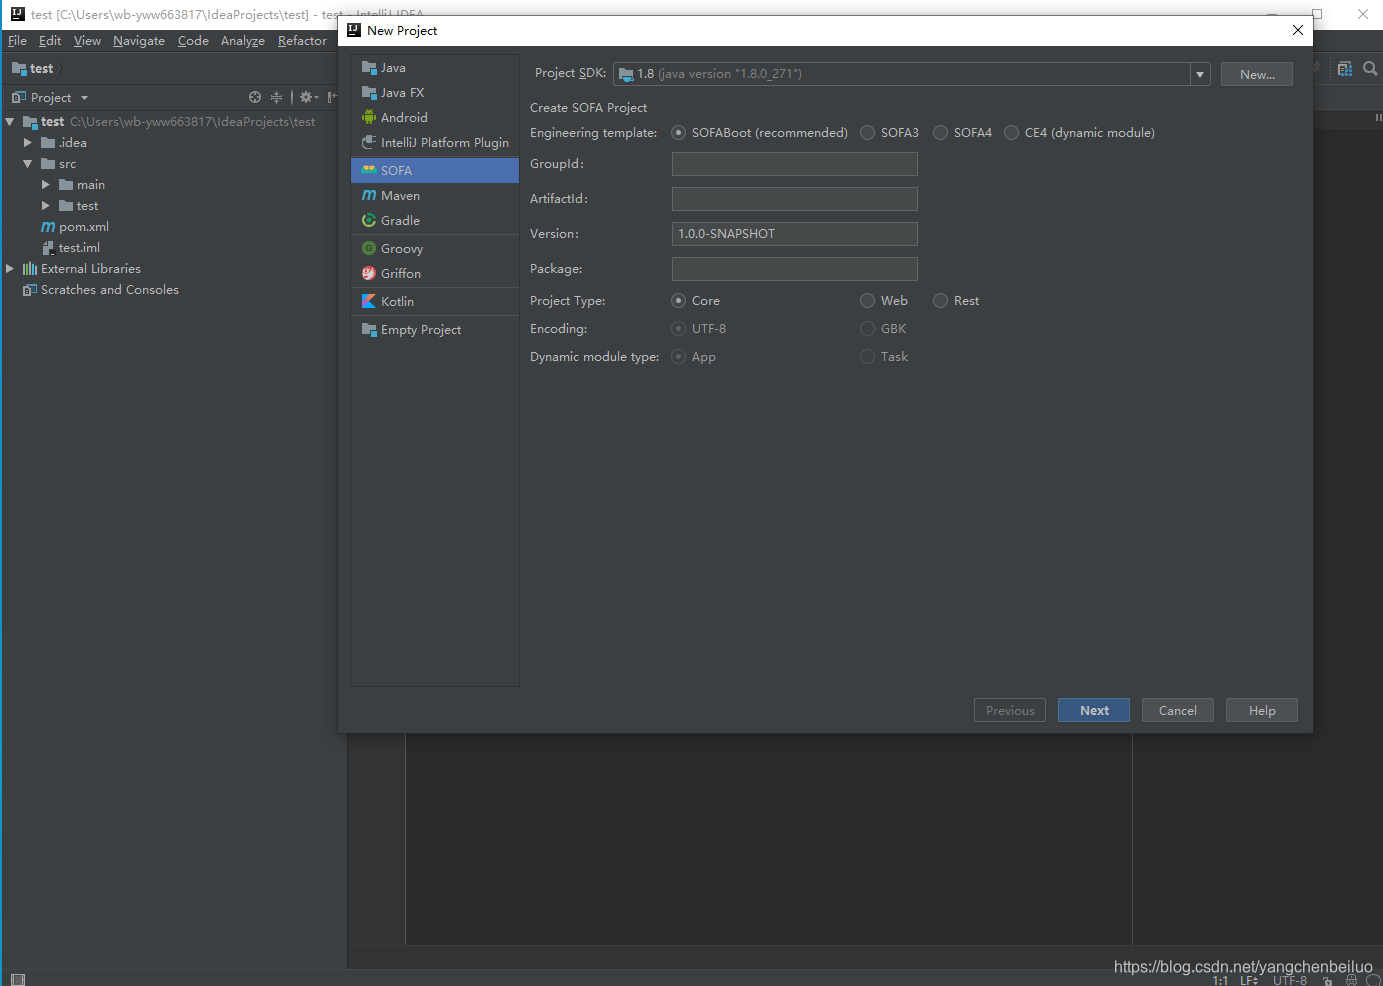Click test breadcrumb in navigation bar
This screenshot has width=1383, height=986.
point(32,69)
